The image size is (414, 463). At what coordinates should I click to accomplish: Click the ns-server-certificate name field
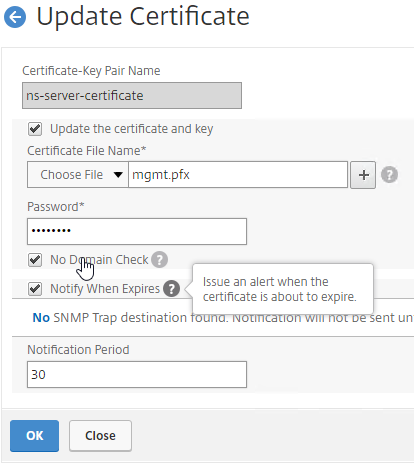132,96
